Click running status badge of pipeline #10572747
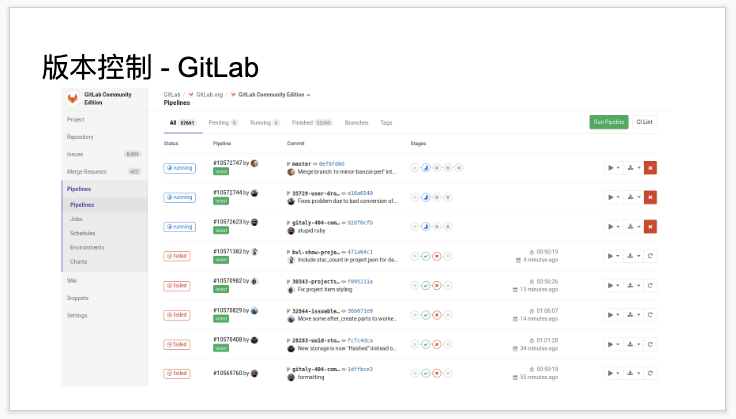This screenshot has height=419, width=736. 179,168
